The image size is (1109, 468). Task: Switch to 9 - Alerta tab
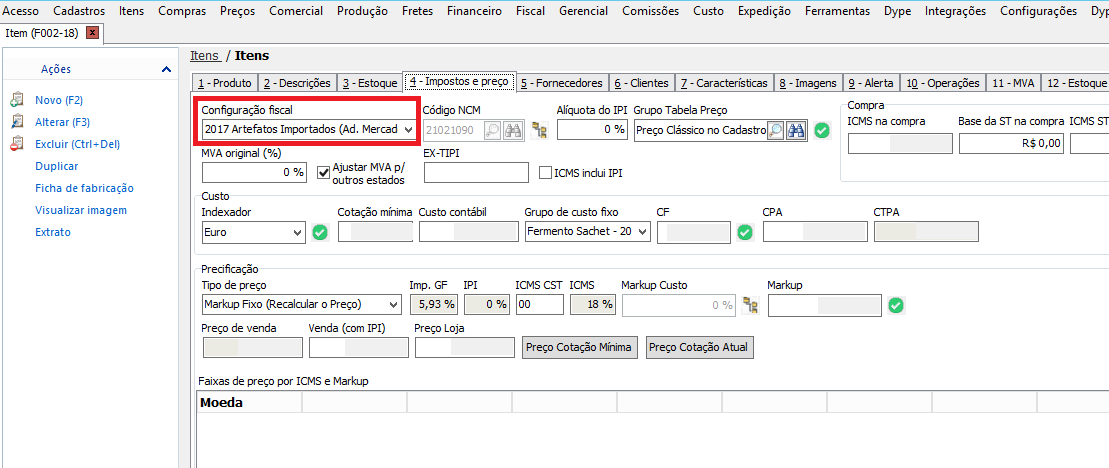[871, 83]
